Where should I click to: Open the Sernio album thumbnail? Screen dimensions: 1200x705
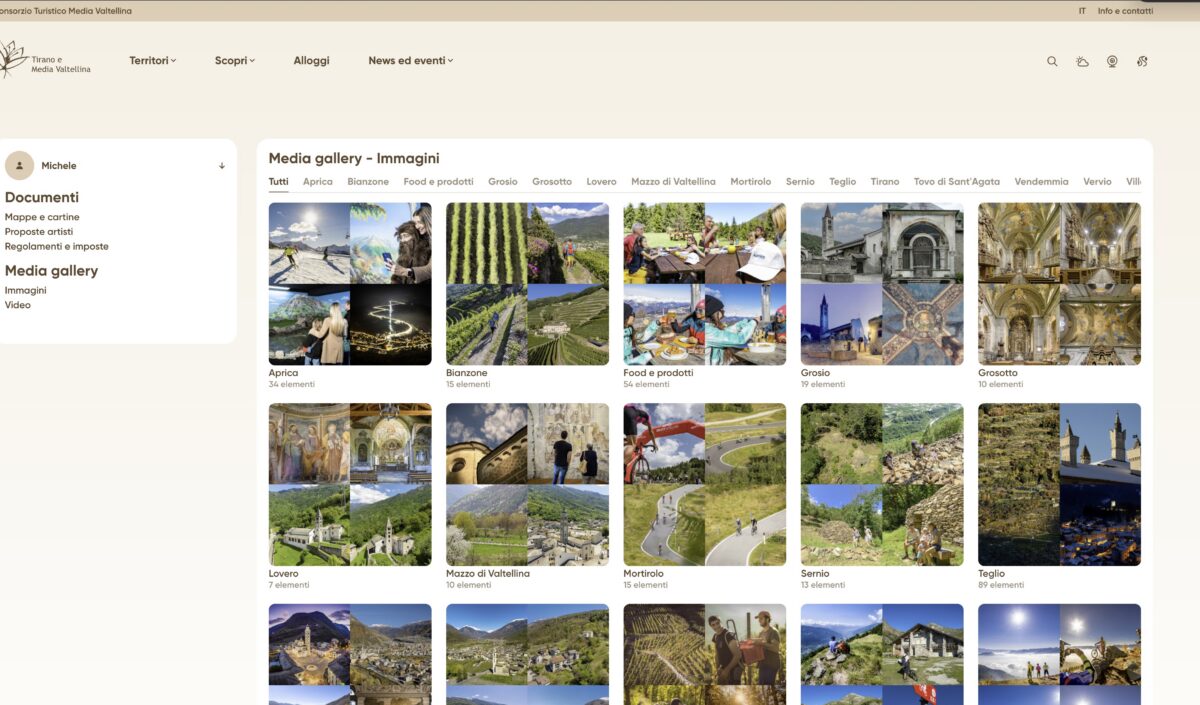click(882, 485)
